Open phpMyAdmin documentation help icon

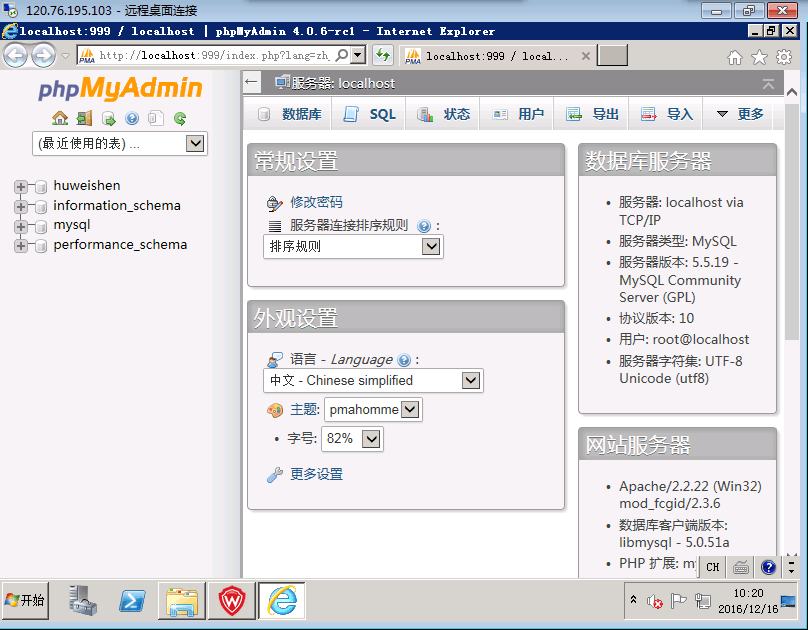tap(132, 118)
